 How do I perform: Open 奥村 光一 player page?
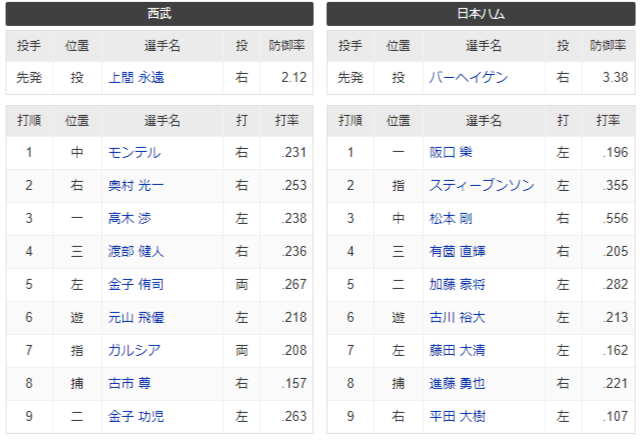pyautogui.click(x=136, y=185)
